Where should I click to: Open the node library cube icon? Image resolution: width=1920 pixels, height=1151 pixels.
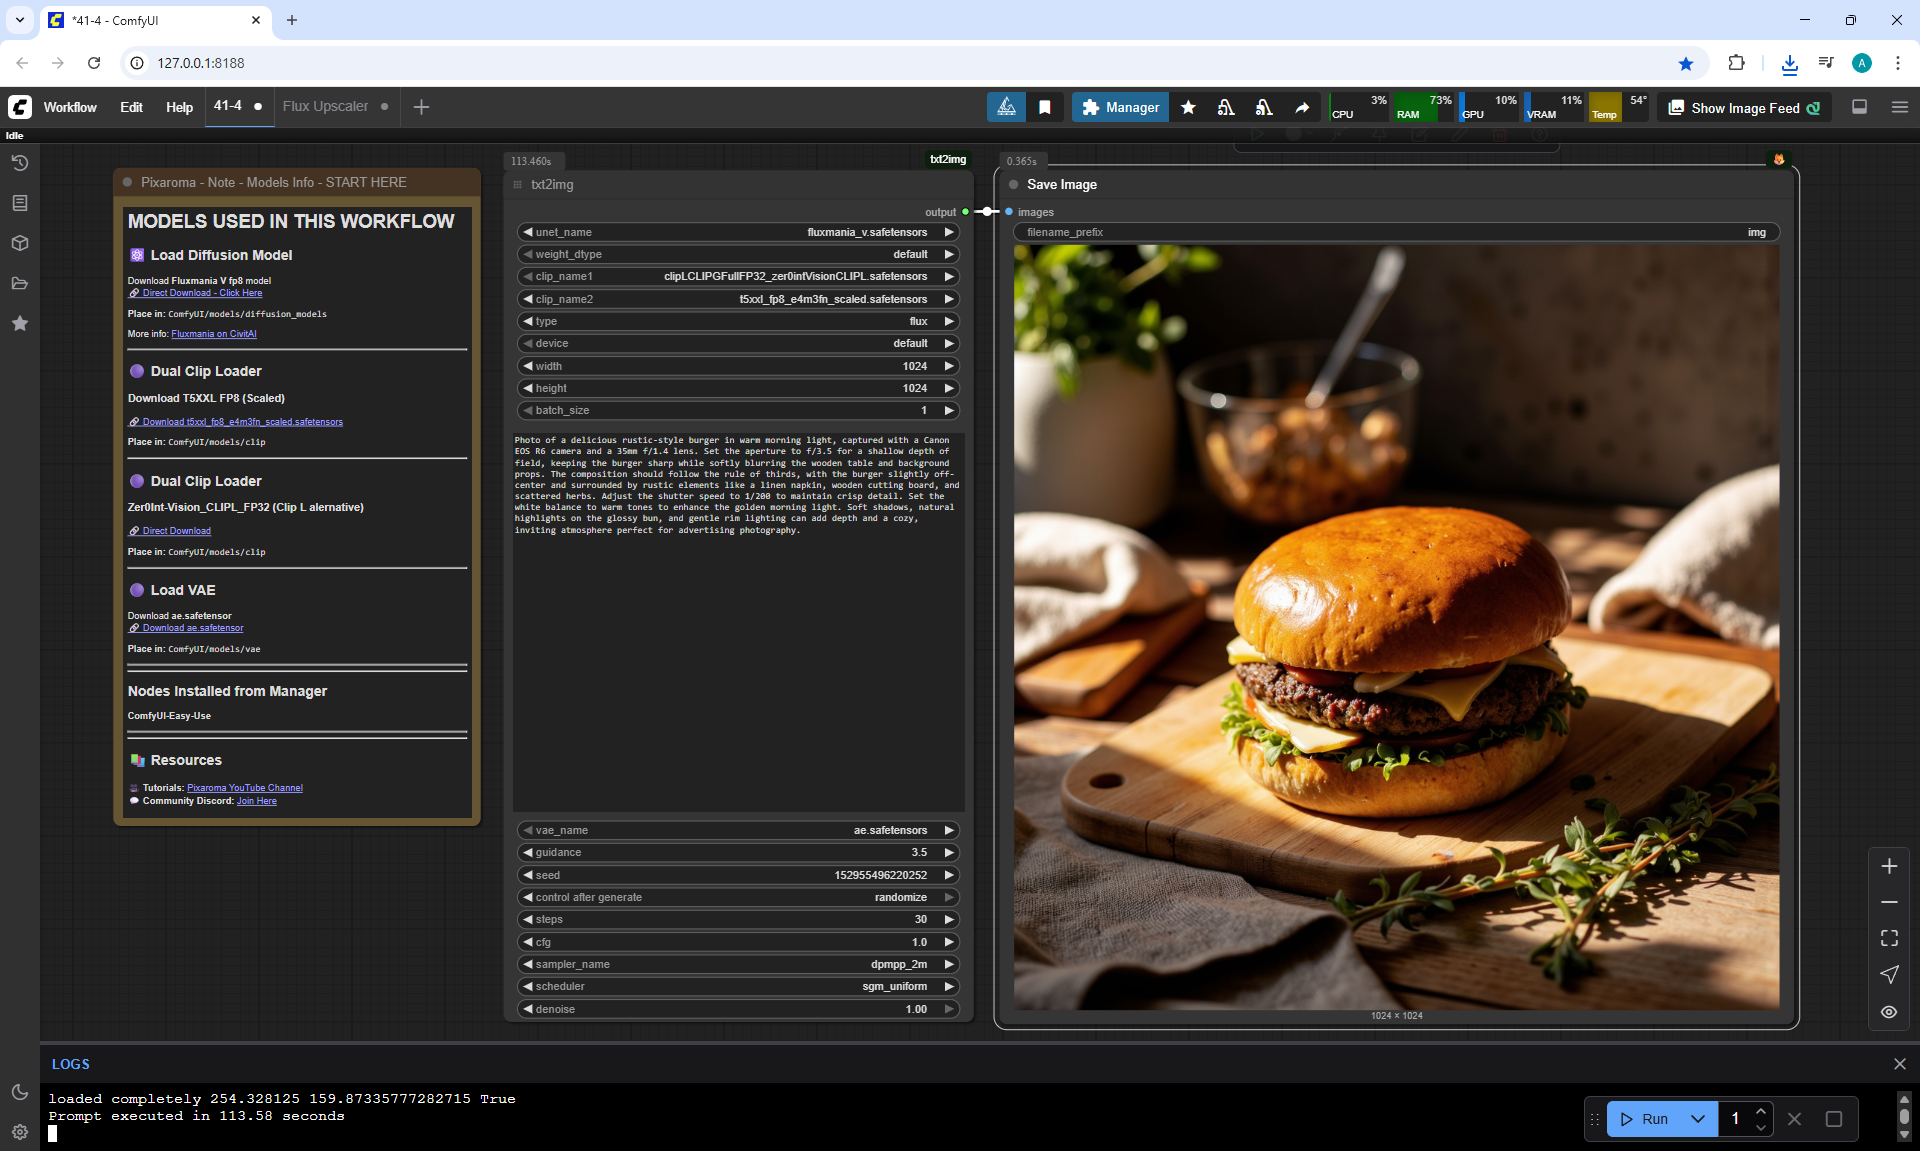[19, 243]
